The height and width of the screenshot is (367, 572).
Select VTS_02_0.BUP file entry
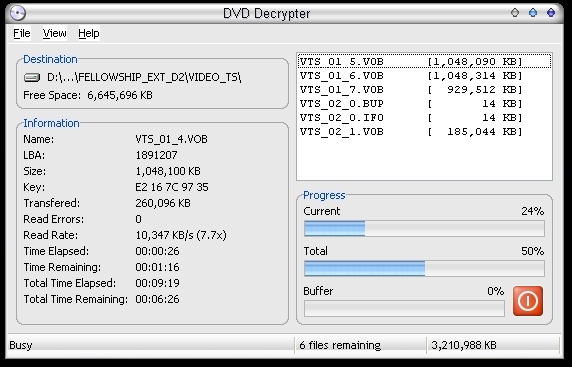click(x=424, y=104)
